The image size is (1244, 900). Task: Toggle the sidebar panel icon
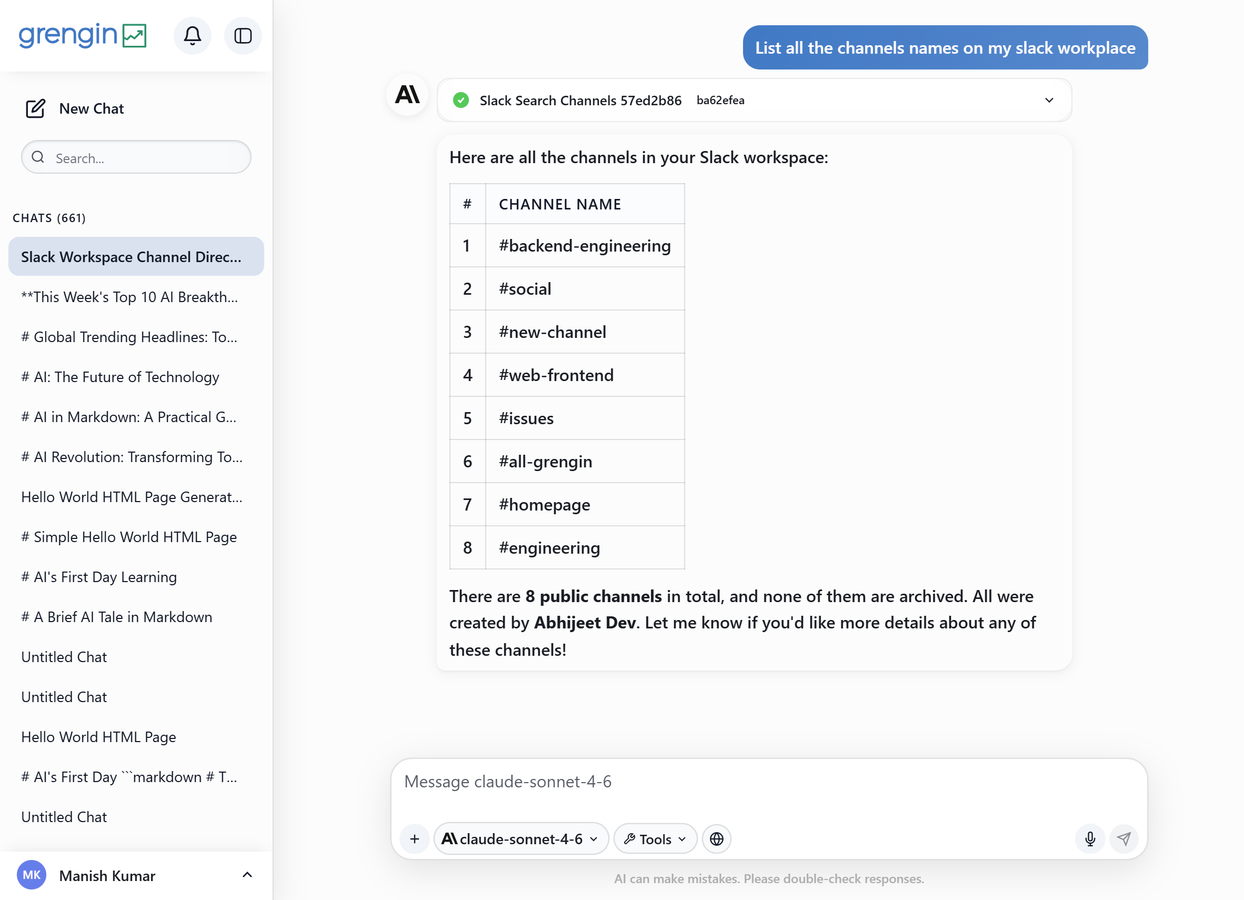click(243, 36)
